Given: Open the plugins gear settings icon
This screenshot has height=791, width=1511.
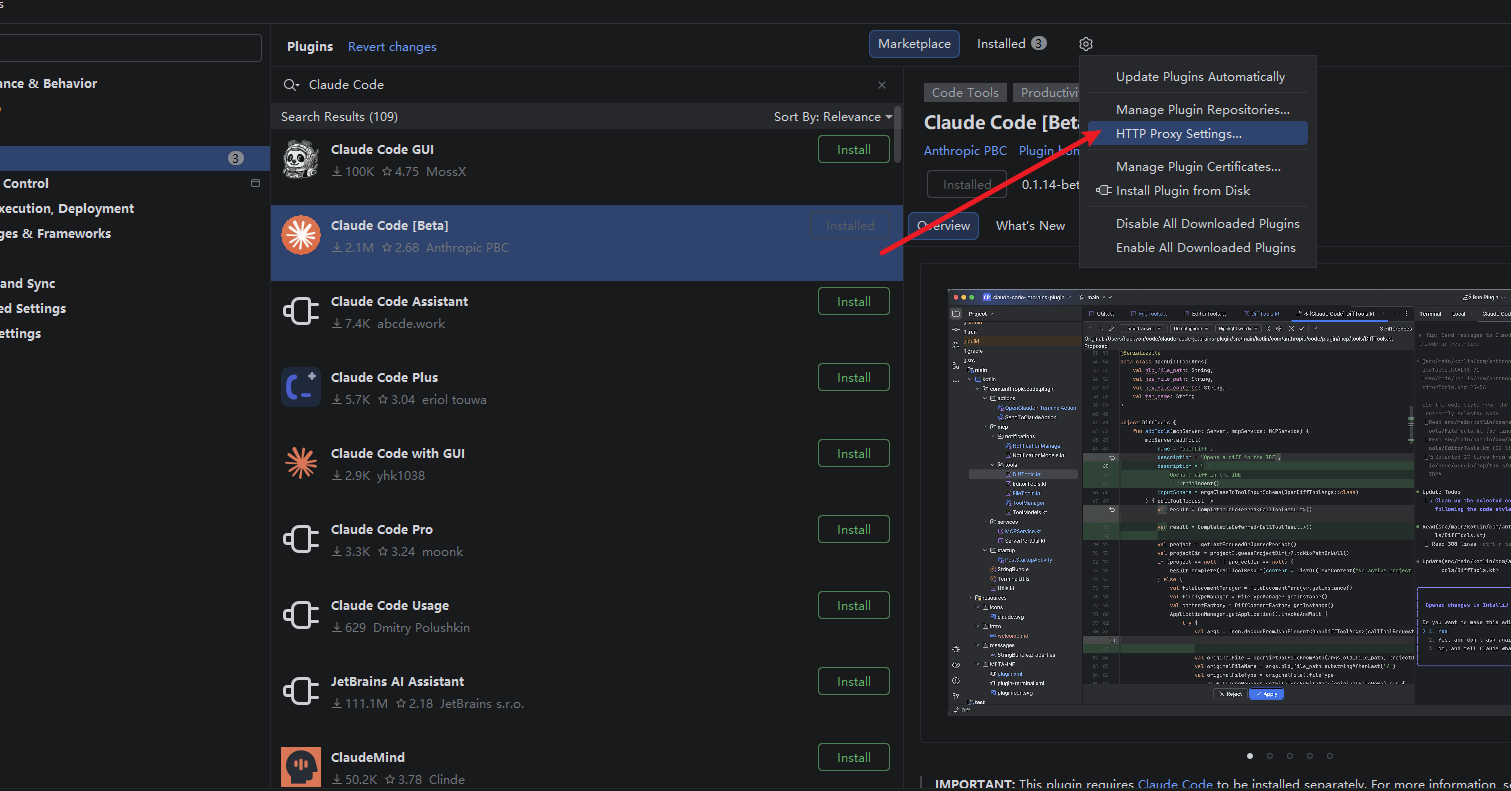Looking at the screenshot, I should 1086,44.
